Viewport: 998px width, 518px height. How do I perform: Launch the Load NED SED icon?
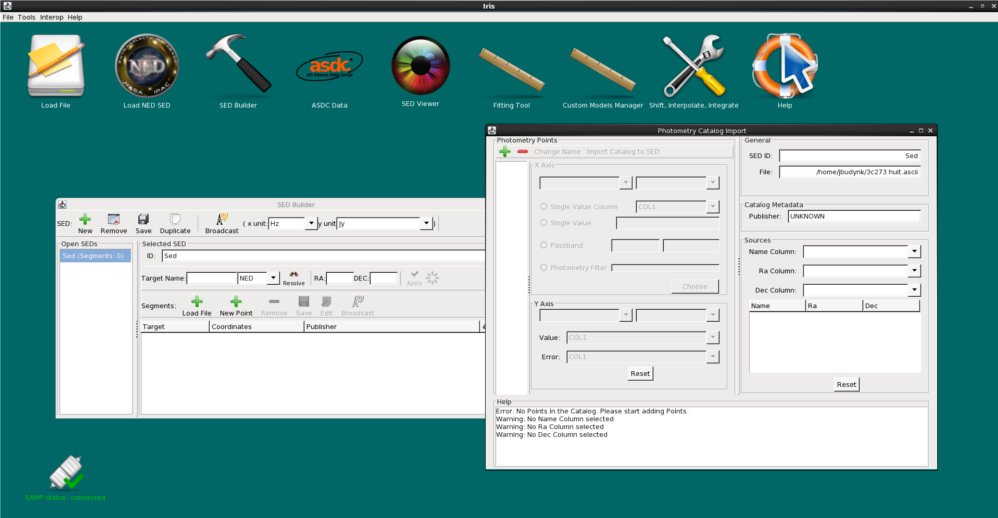[x=147, y=66]
